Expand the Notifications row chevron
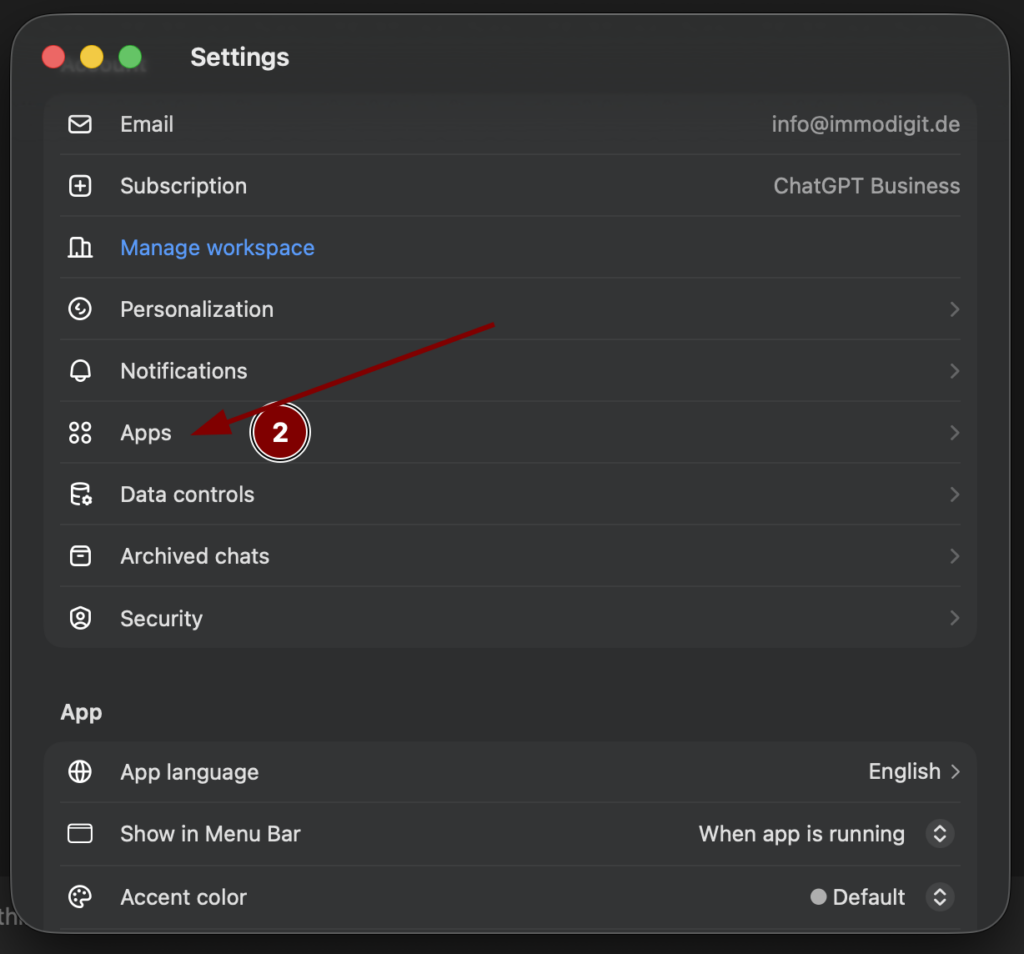The image size is (1024, 954). click(x=954, y=372)
